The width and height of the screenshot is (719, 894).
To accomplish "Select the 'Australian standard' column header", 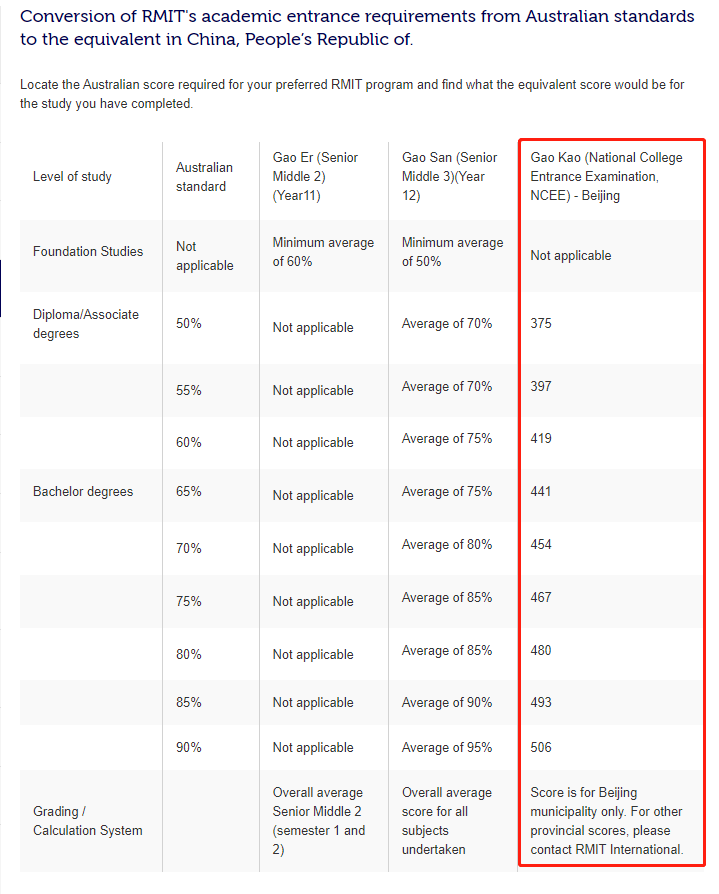I will [x=204, y=177].
